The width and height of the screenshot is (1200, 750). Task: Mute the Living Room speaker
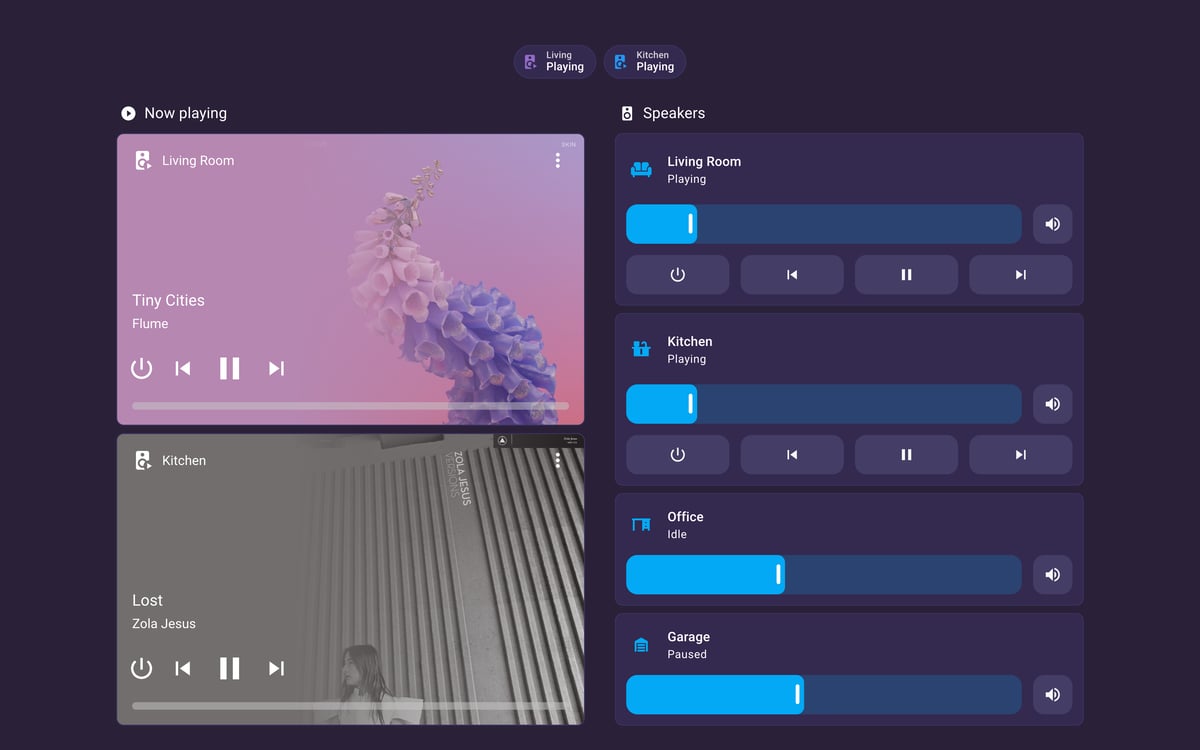pyautogui.click(x=1052, y=224)
